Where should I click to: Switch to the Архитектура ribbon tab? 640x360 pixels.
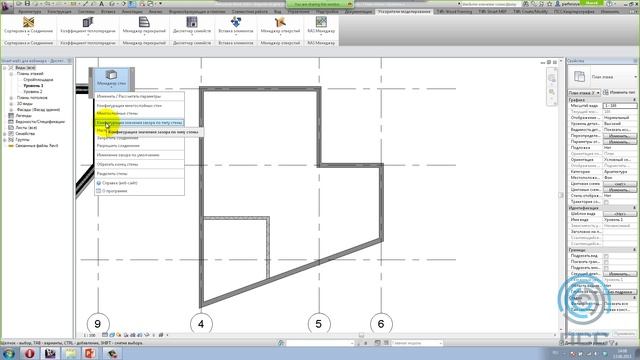(29, 12)
